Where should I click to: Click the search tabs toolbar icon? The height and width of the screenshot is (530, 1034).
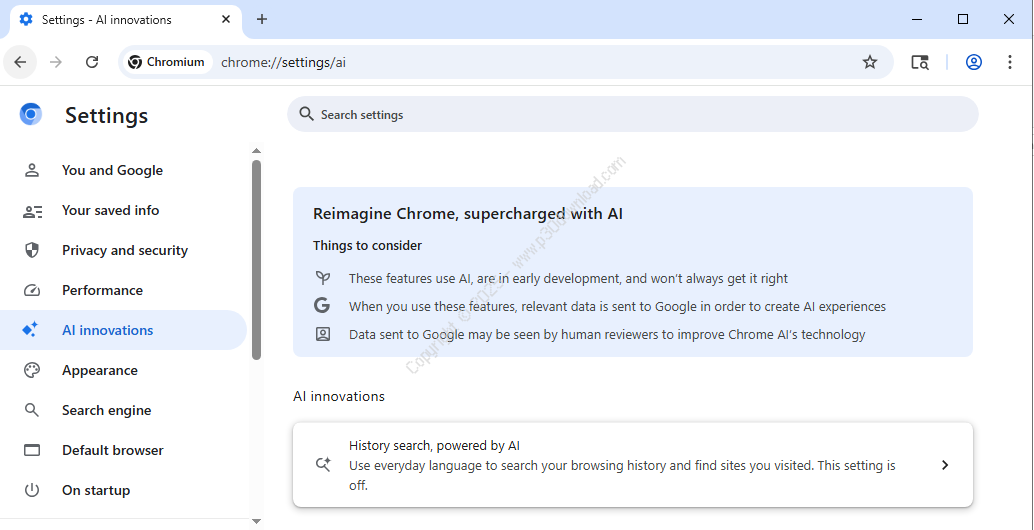pyautogui.click(x=919, y=62)
